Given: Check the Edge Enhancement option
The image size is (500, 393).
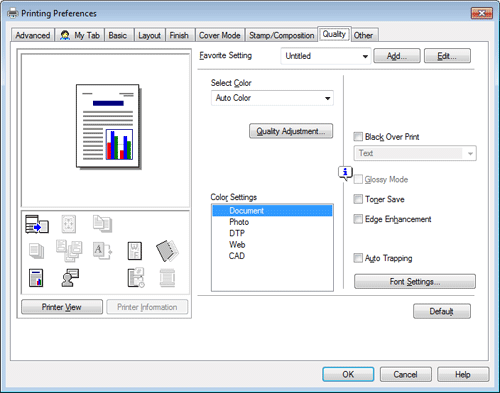Looking at the screenshot, I should [358, 219].
